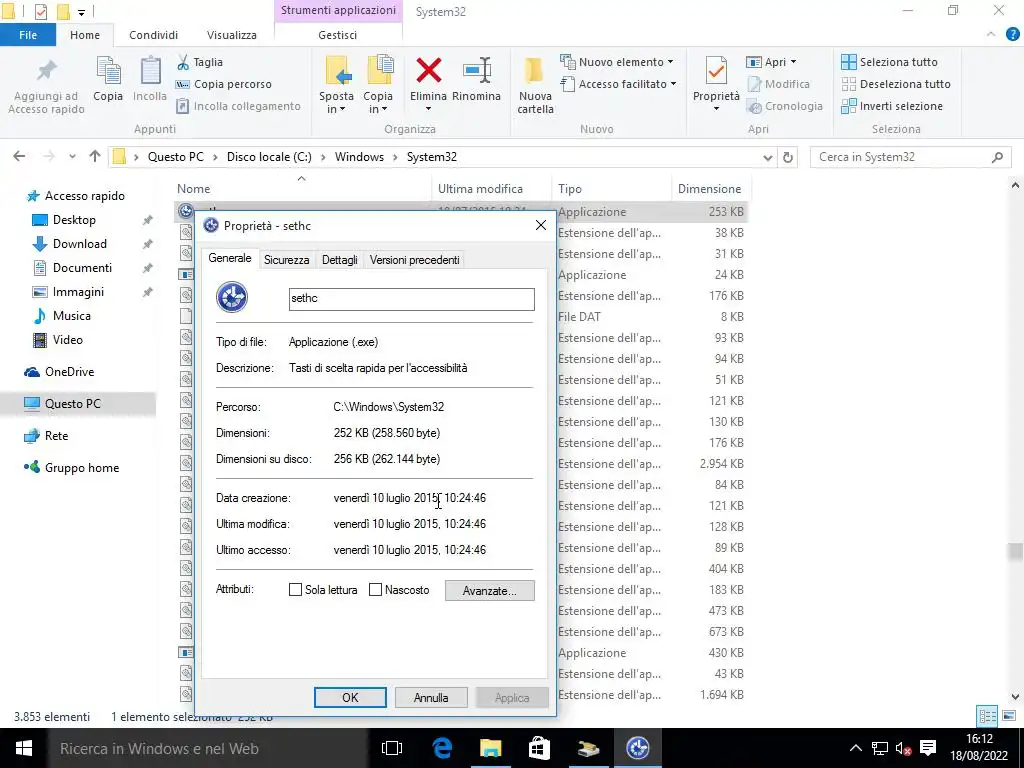The width and height of the screenshot is (1024, 768).
Task: Refresh the System32 folder view
Action: pyautogui.click(x=788, y=157)
